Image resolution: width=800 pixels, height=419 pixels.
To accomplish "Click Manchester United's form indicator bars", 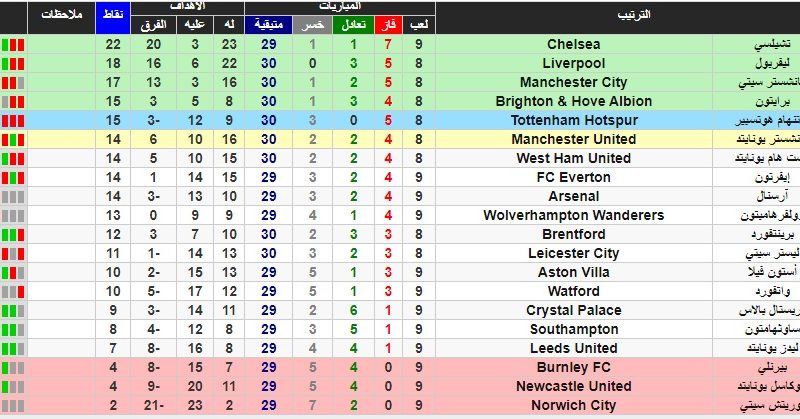I will click(13, 140).
